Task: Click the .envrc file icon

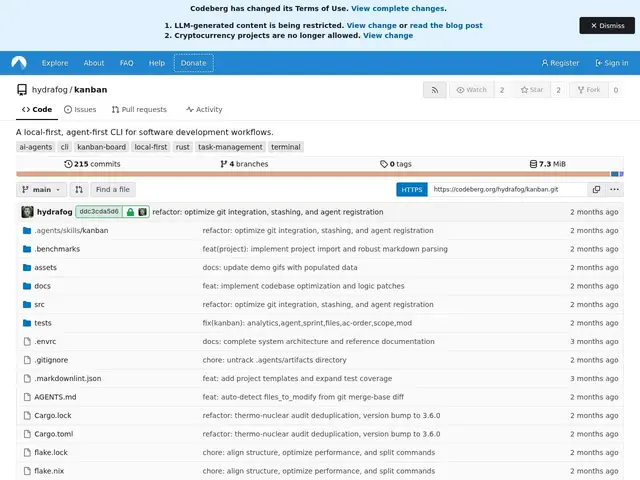Action: point(27,341)
